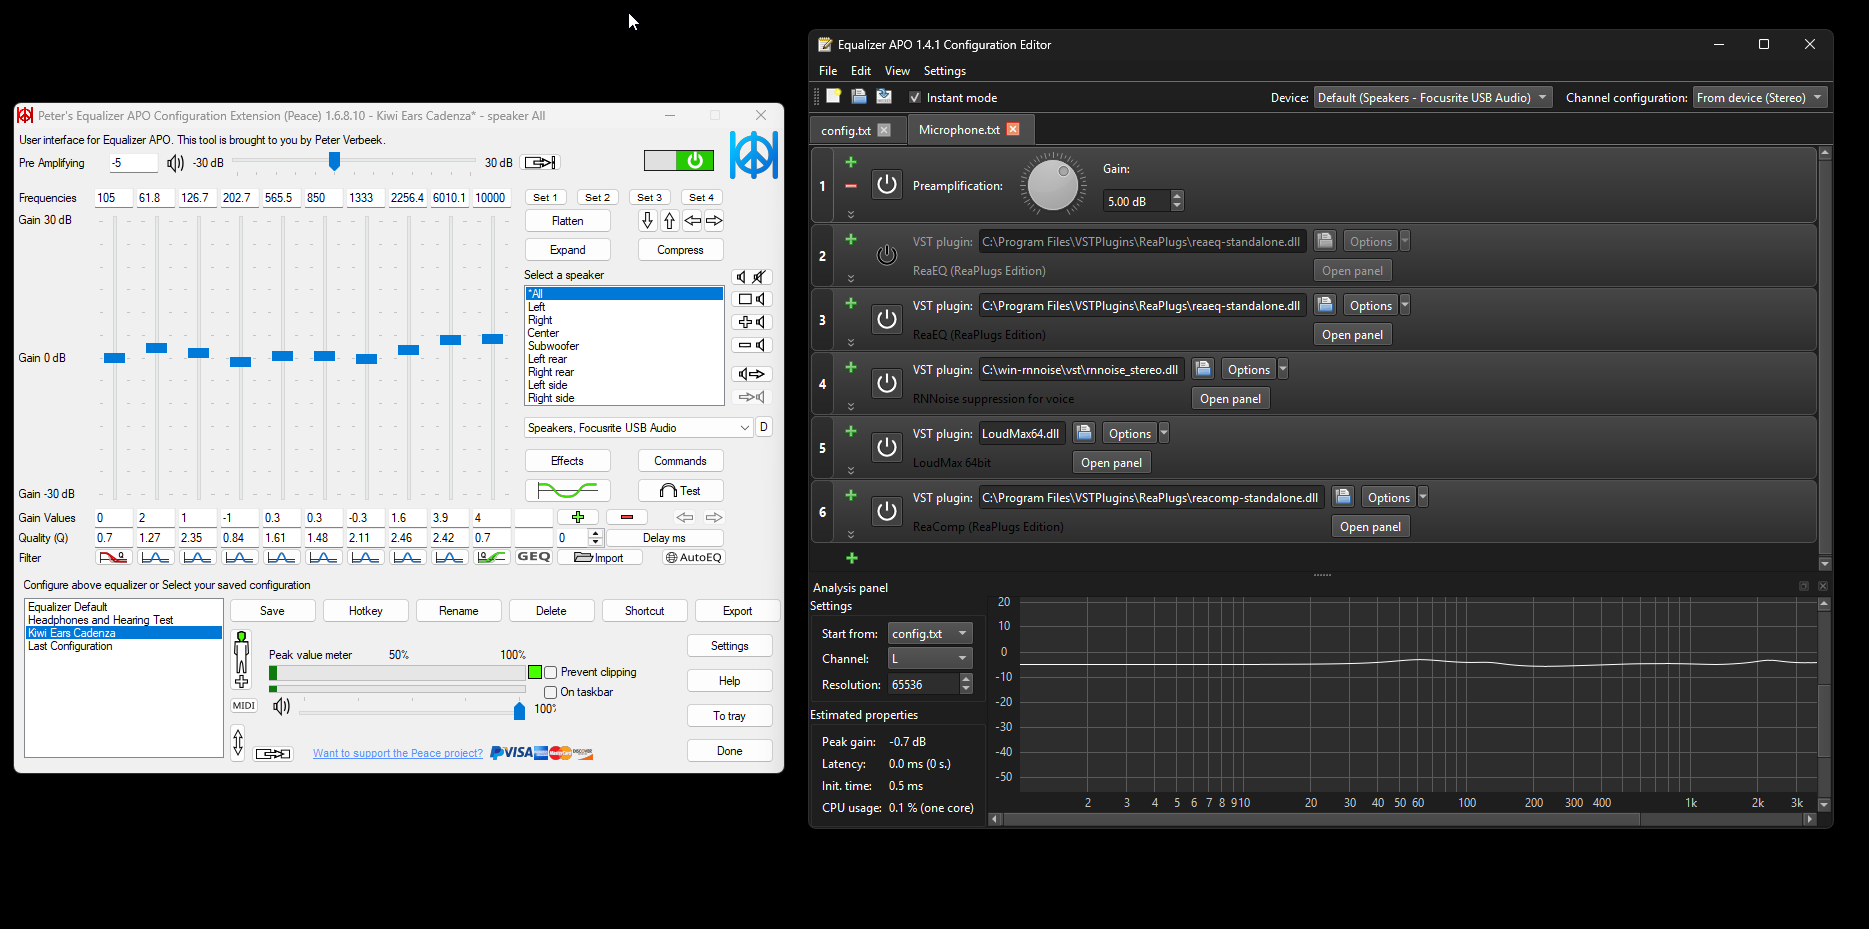Click the Peace graph curve icon
The width and height of the screenshot is (1869, 929).
point(567,491)
